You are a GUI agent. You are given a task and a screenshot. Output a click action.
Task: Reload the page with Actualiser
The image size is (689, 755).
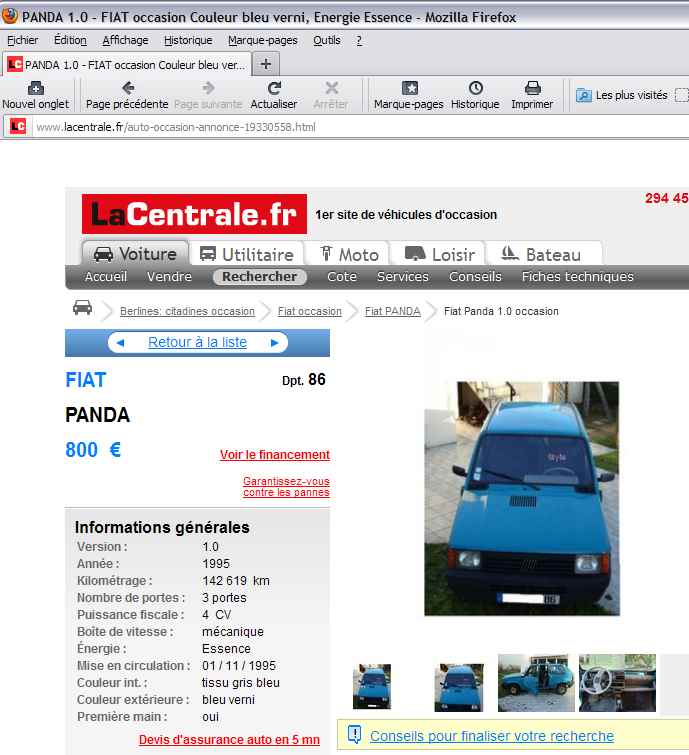click(273, 95)
